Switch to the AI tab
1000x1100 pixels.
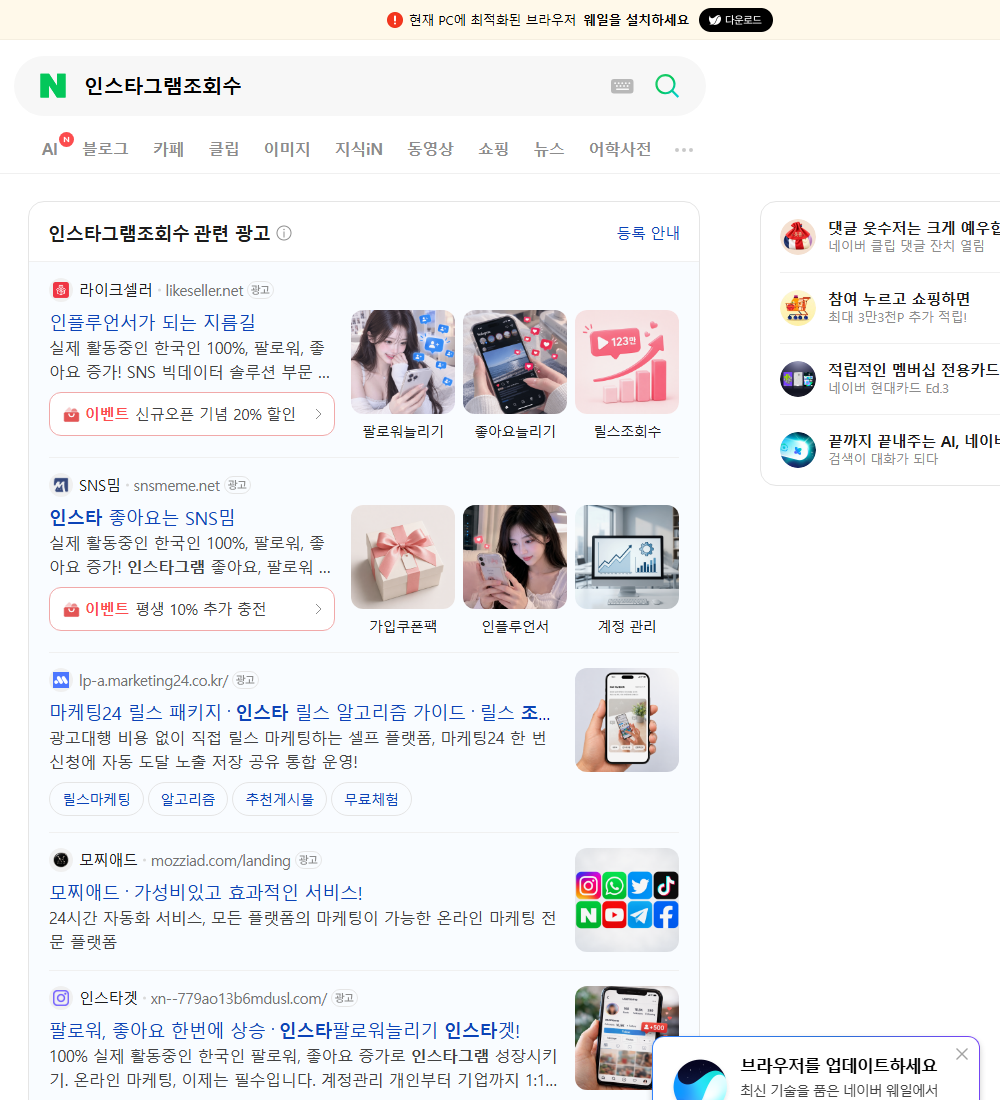pyautogui.click(x=50, y=149)
